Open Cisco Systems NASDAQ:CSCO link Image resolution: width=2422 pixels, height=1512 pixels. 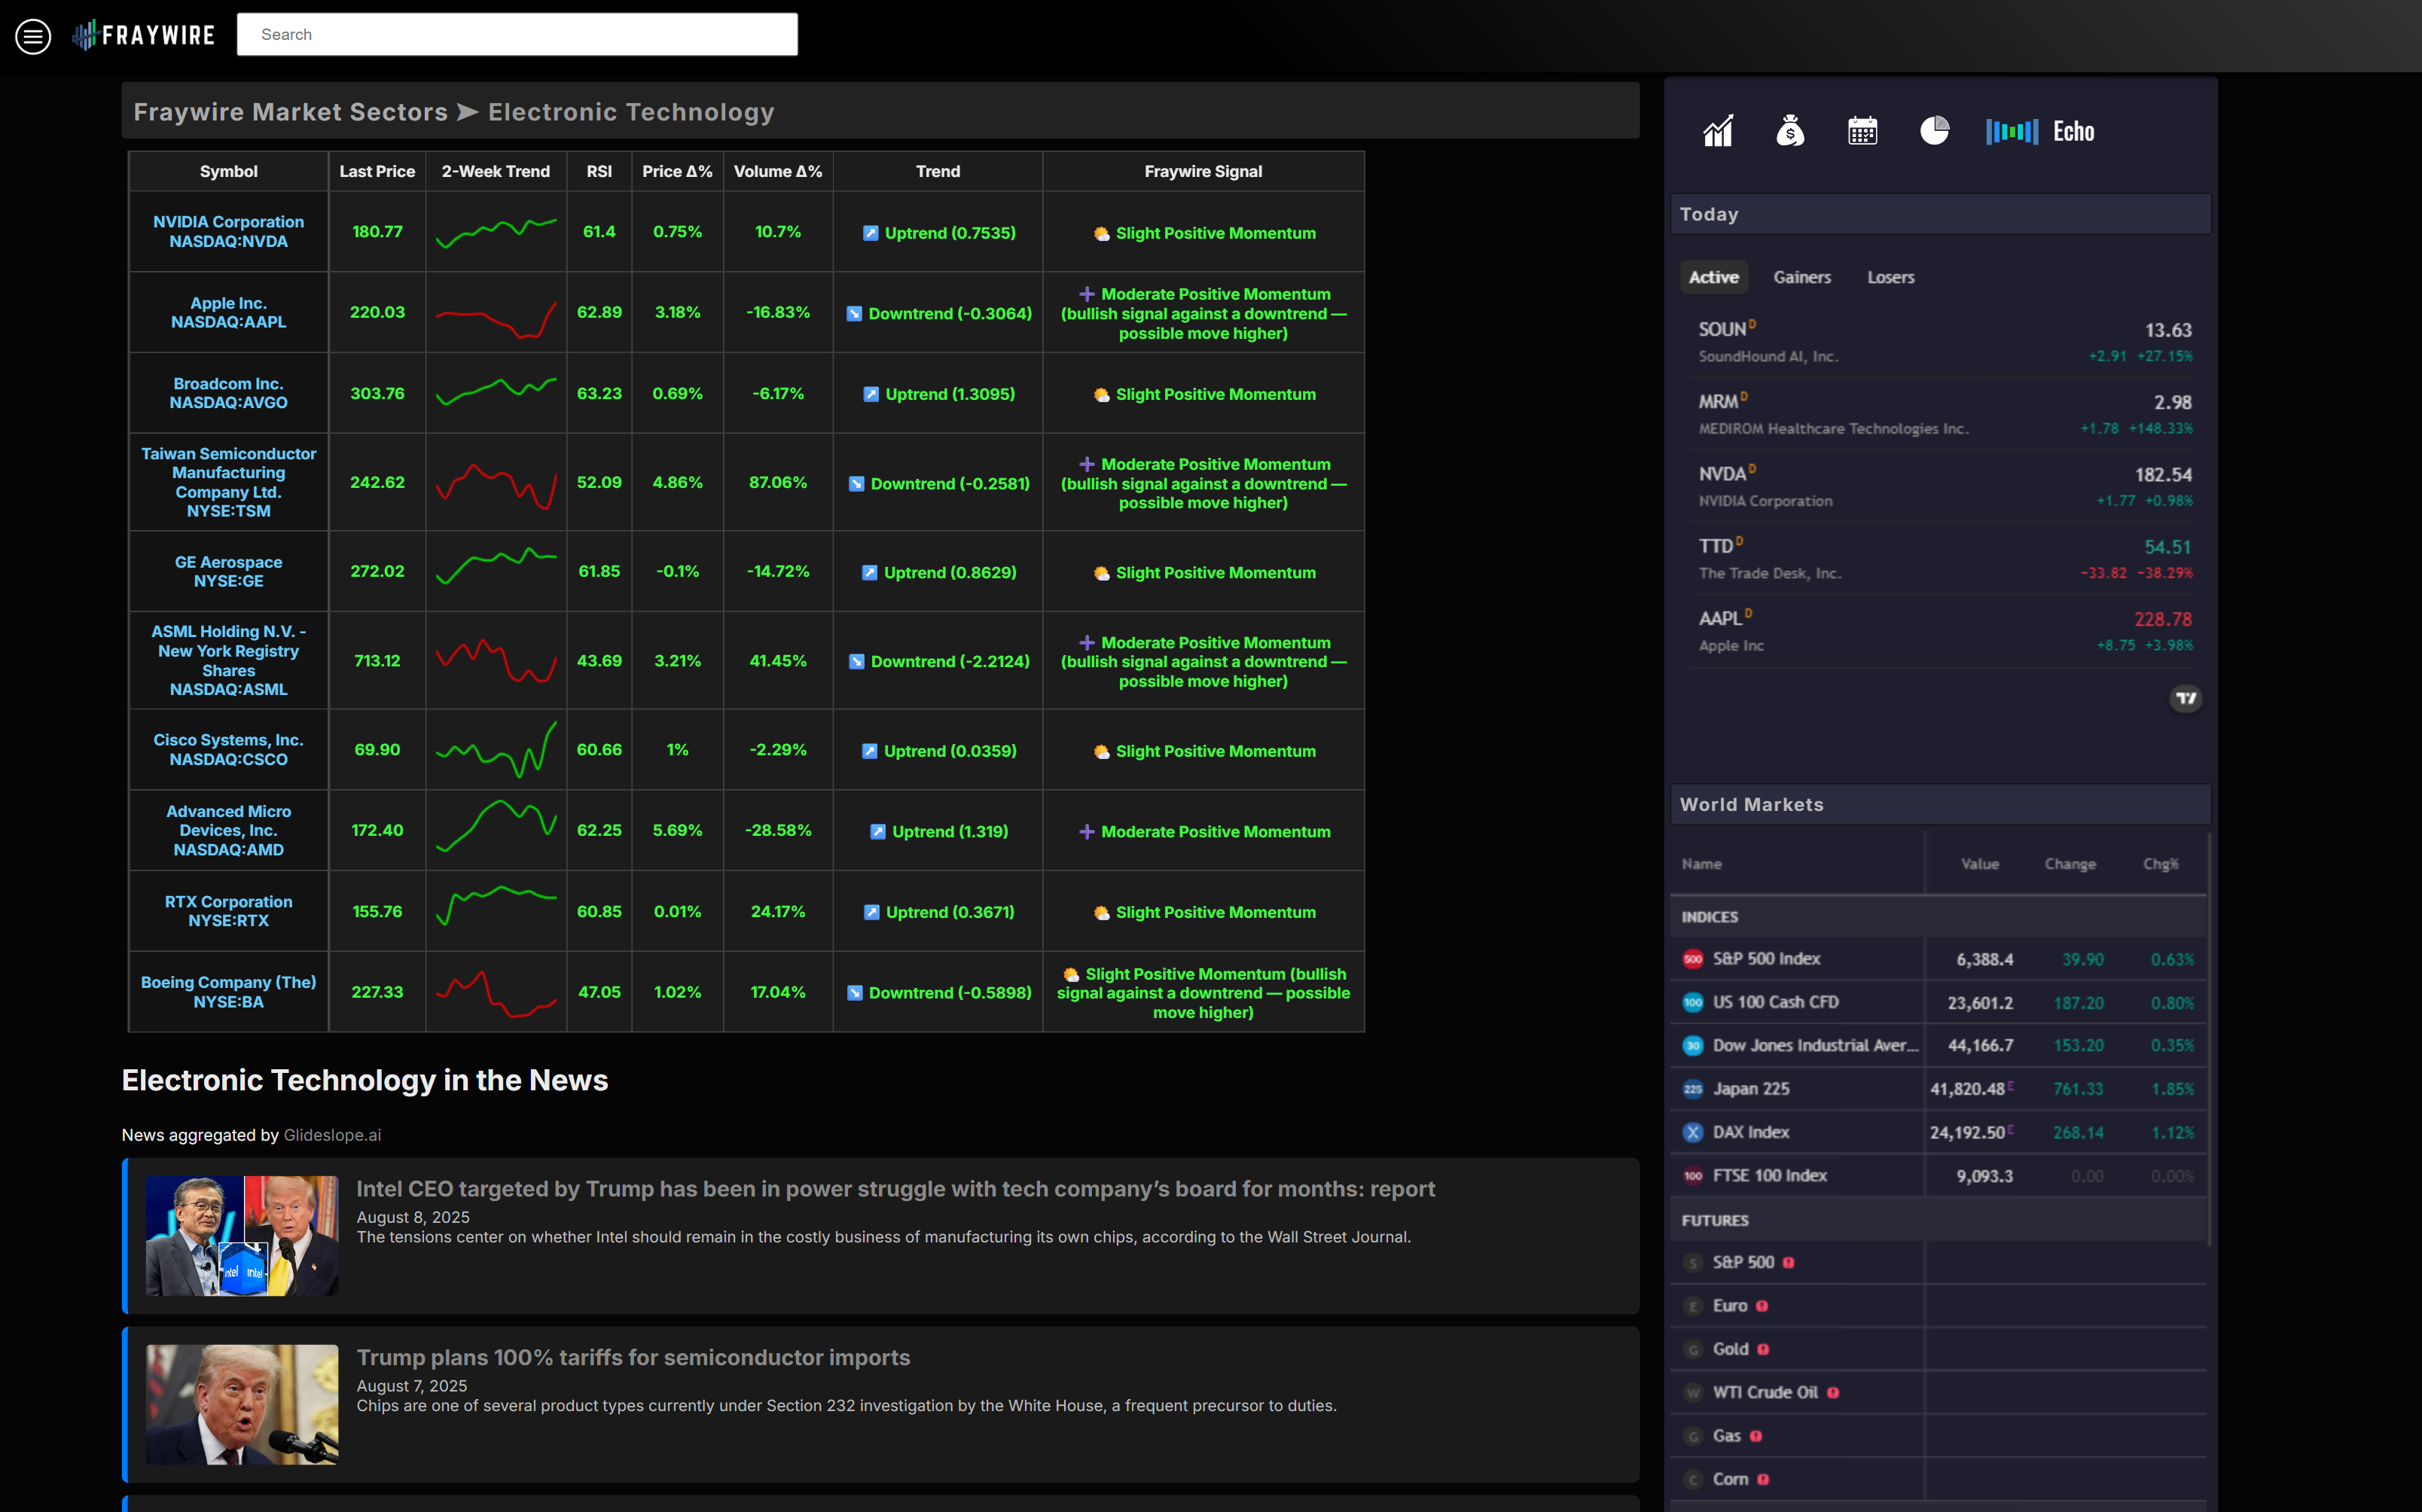pyautogui.click(x=228, y=749)
